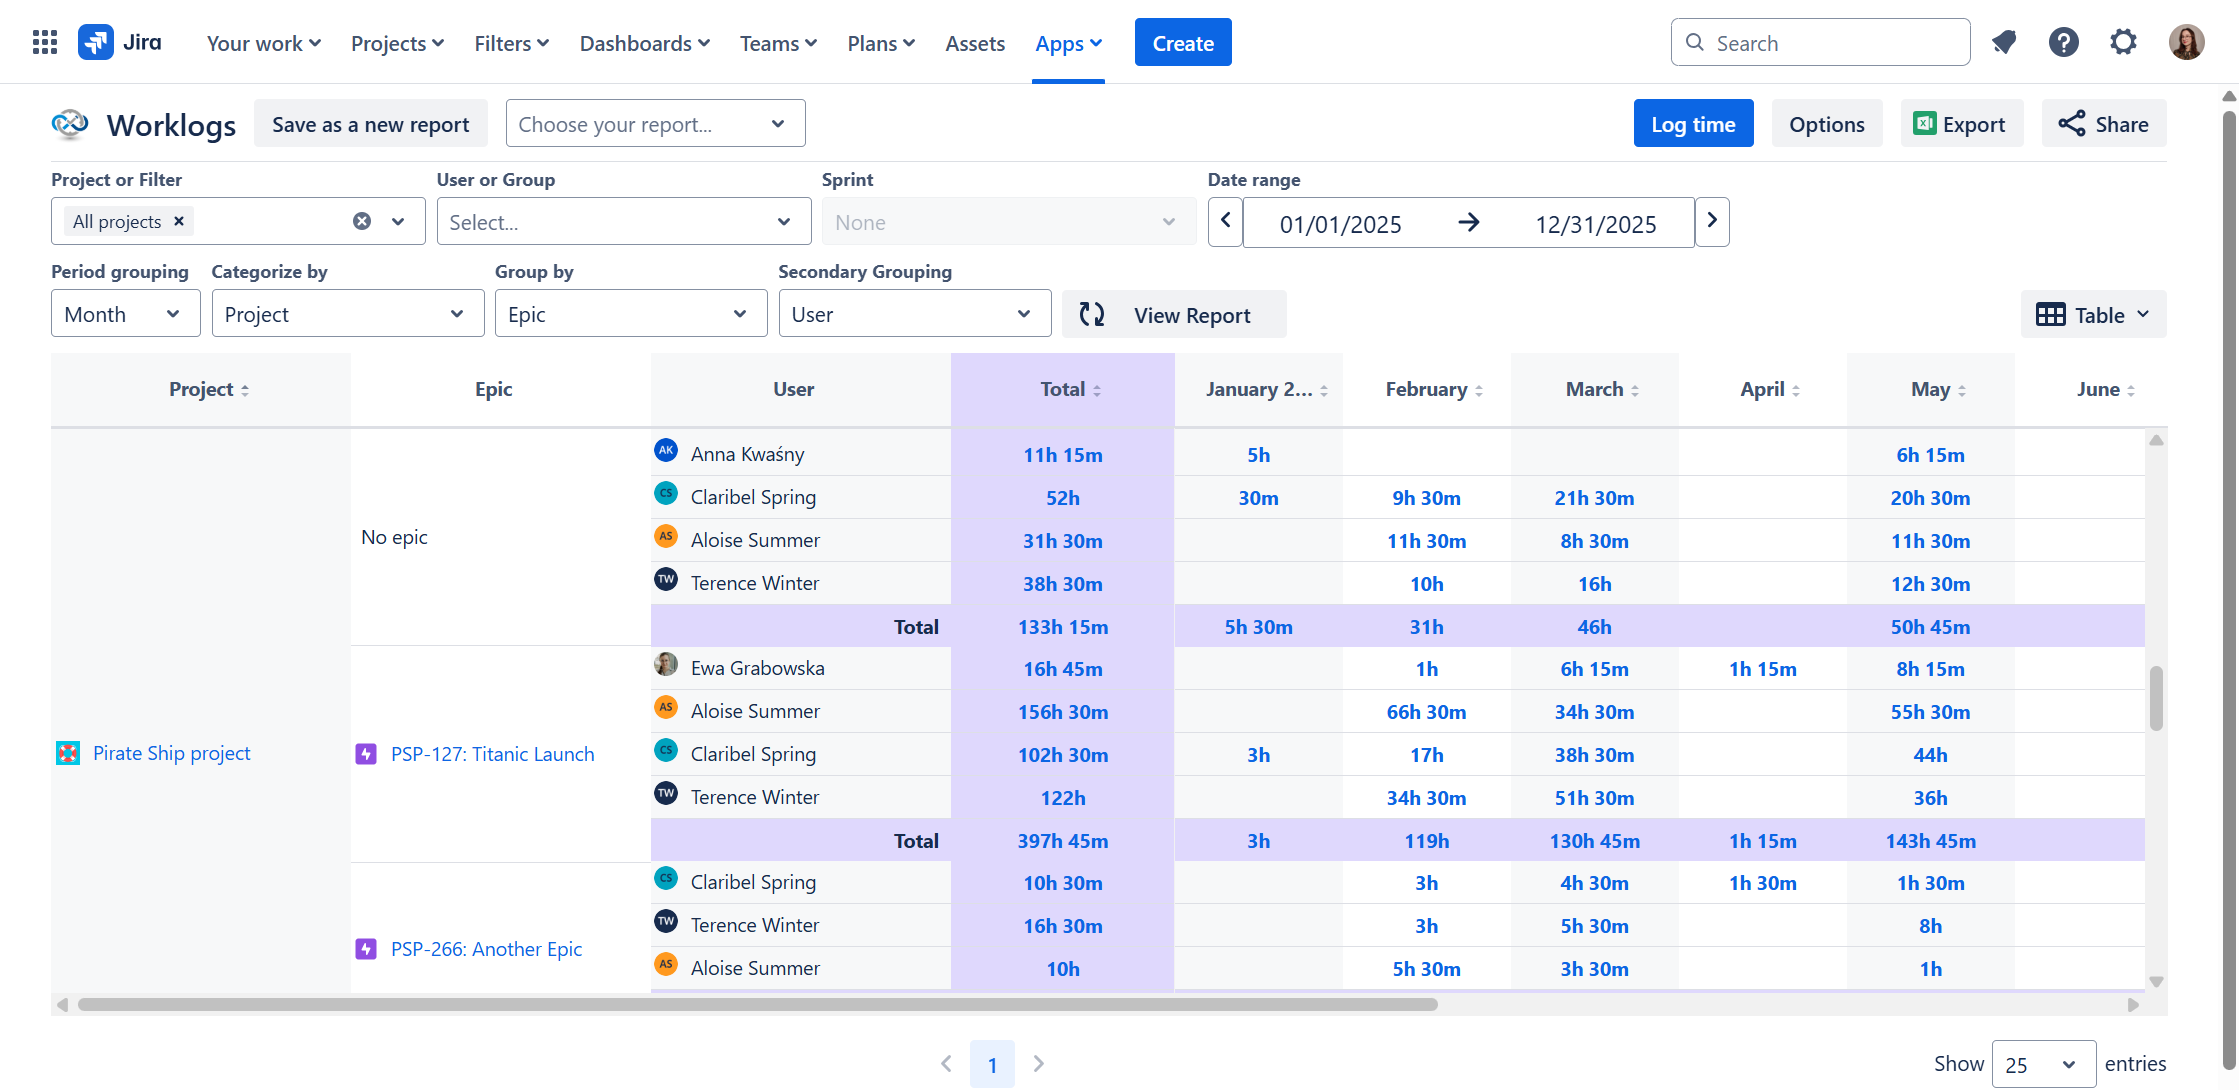Open Secondary Grouping User dropdown
2239x1090 pixels.
tap(914, 314)
